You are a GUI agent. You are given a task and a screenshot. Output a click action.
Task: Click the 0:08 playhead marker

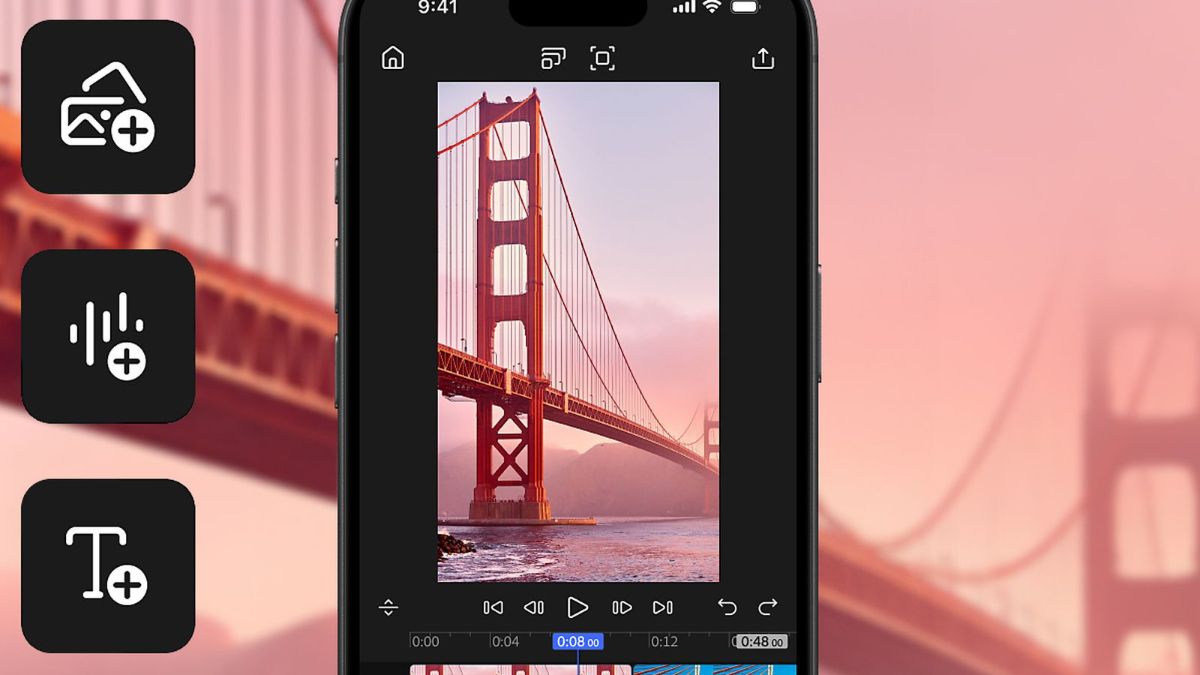pos(578,642)
